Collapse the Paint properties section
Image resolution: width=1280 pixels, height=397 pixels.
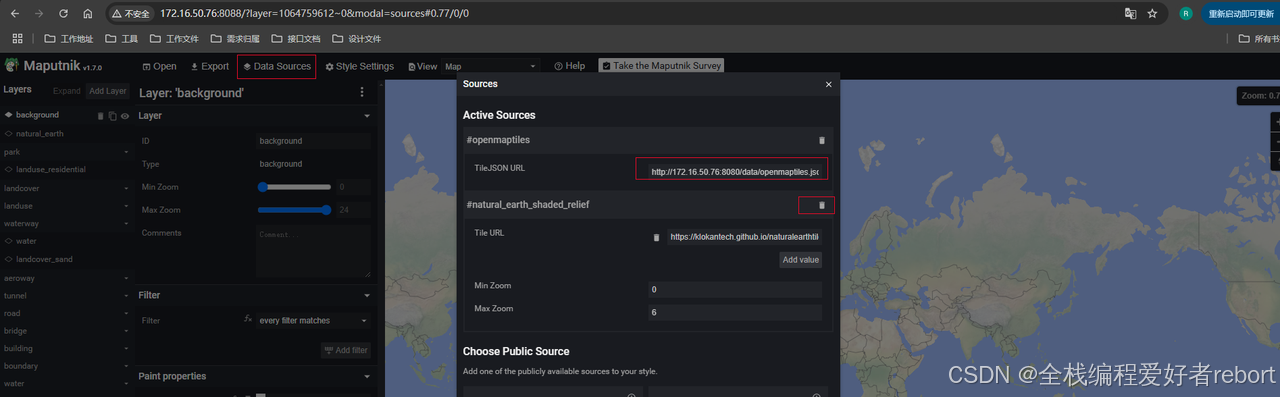click(x=366, y=376)
